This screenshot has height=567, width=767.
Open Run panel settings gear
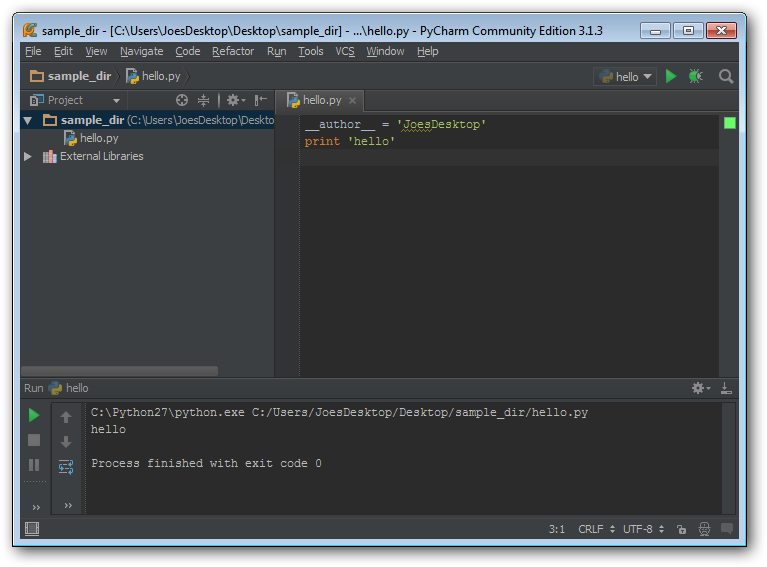point(701,388)
